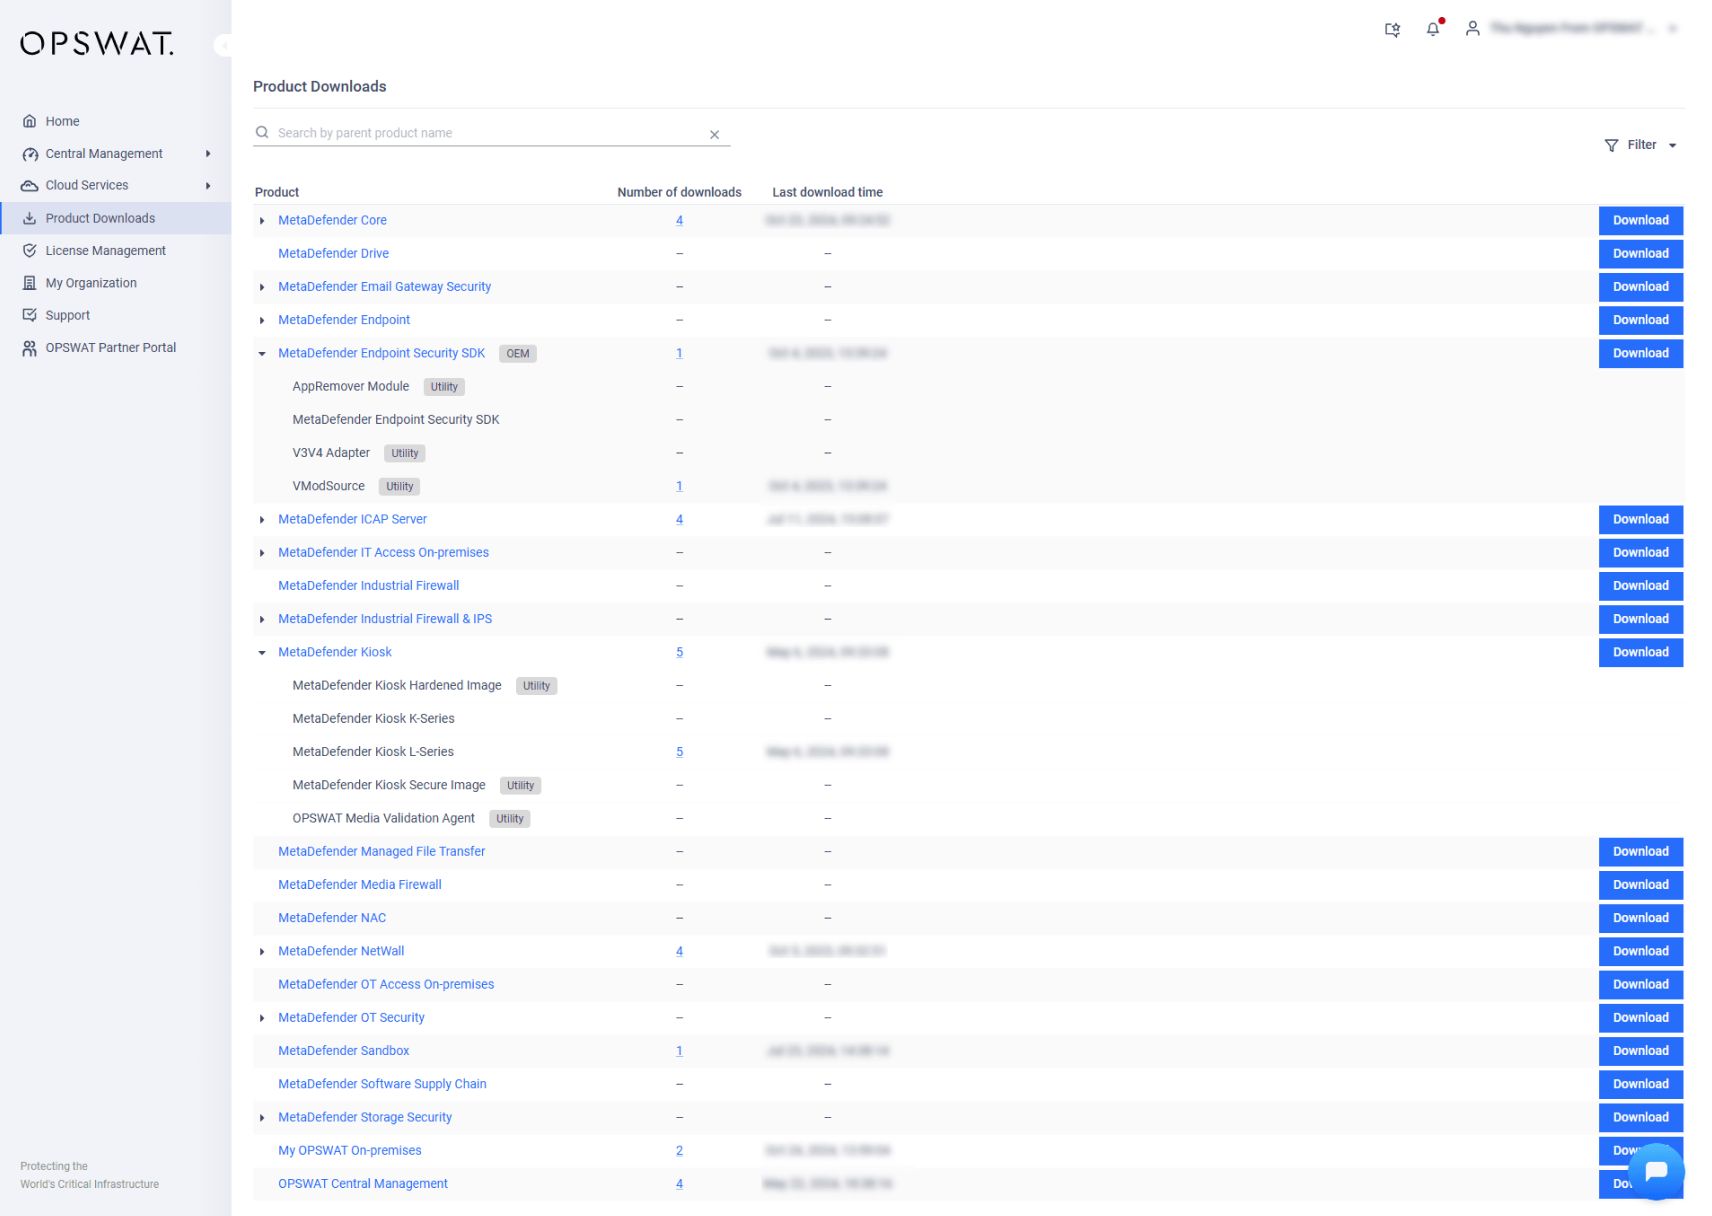Download MetaDefender Core

coord(1640,220)
